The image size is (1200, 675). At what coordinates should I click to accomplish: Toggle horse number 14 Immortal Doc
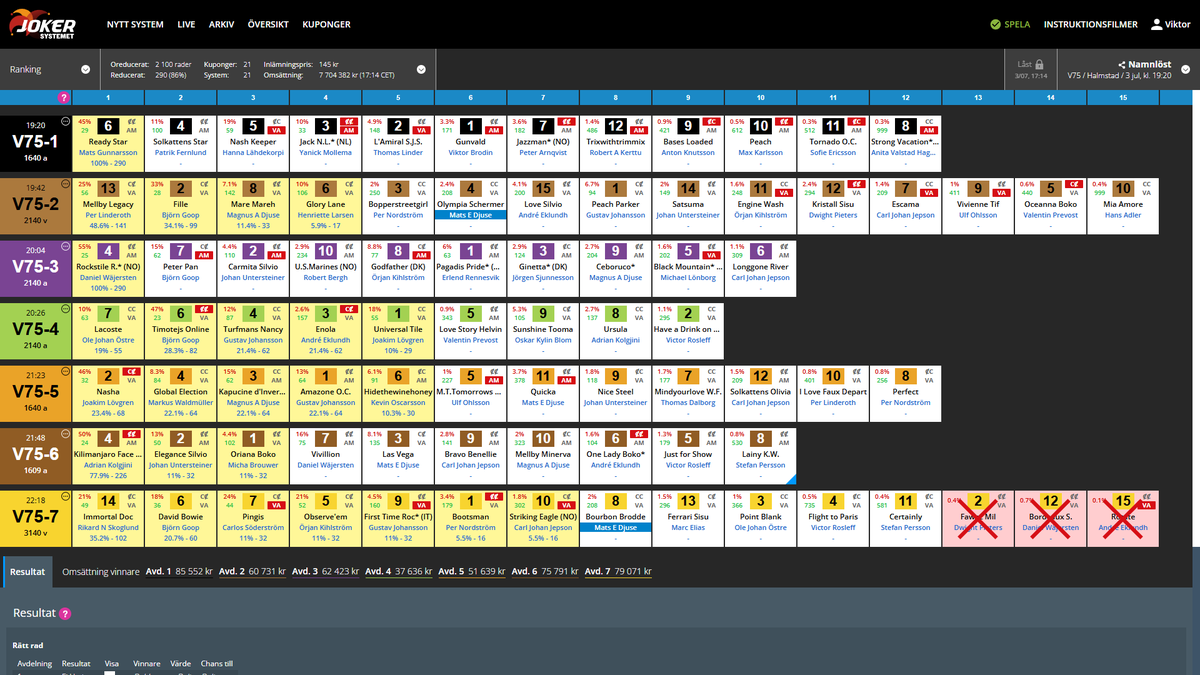[x=109, y=500]
